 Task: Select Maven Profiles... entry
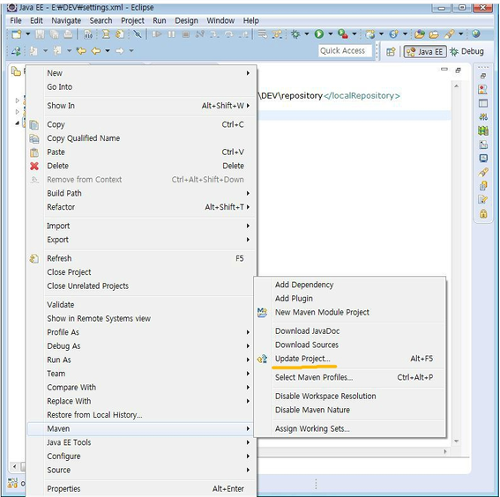pyautogui.click(x=350, y=378)
